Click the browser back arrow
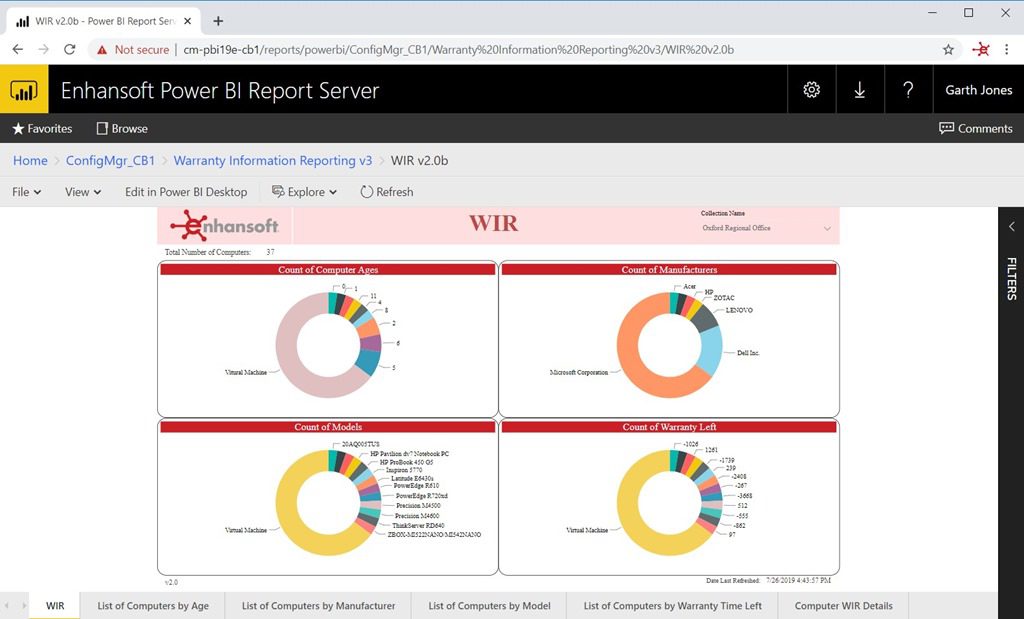 17,48
